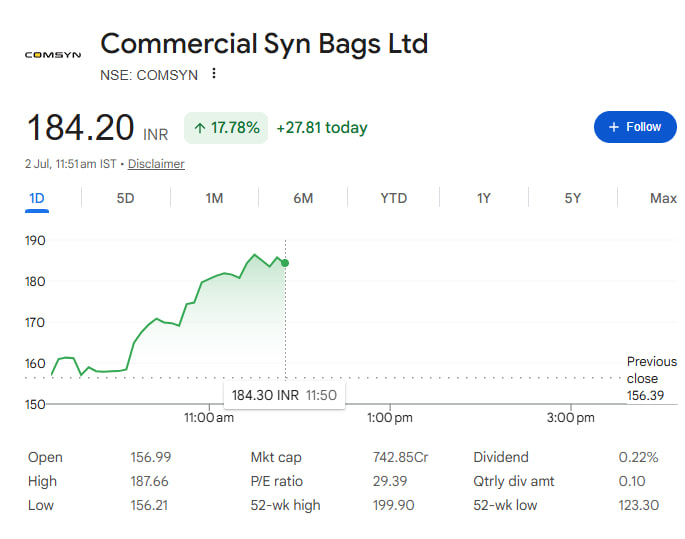Click the Mkt cap label

(x=276, y=457)
